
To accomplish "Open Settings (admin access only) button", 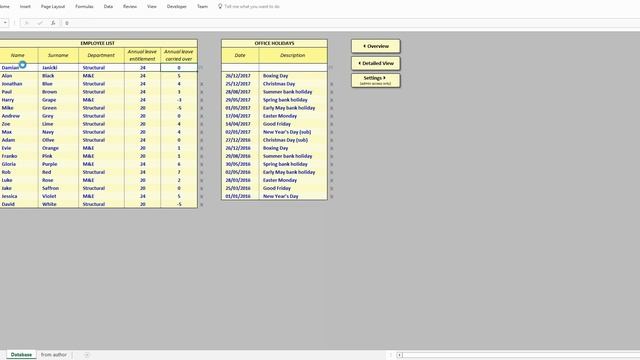I will [x=376, y=80].
